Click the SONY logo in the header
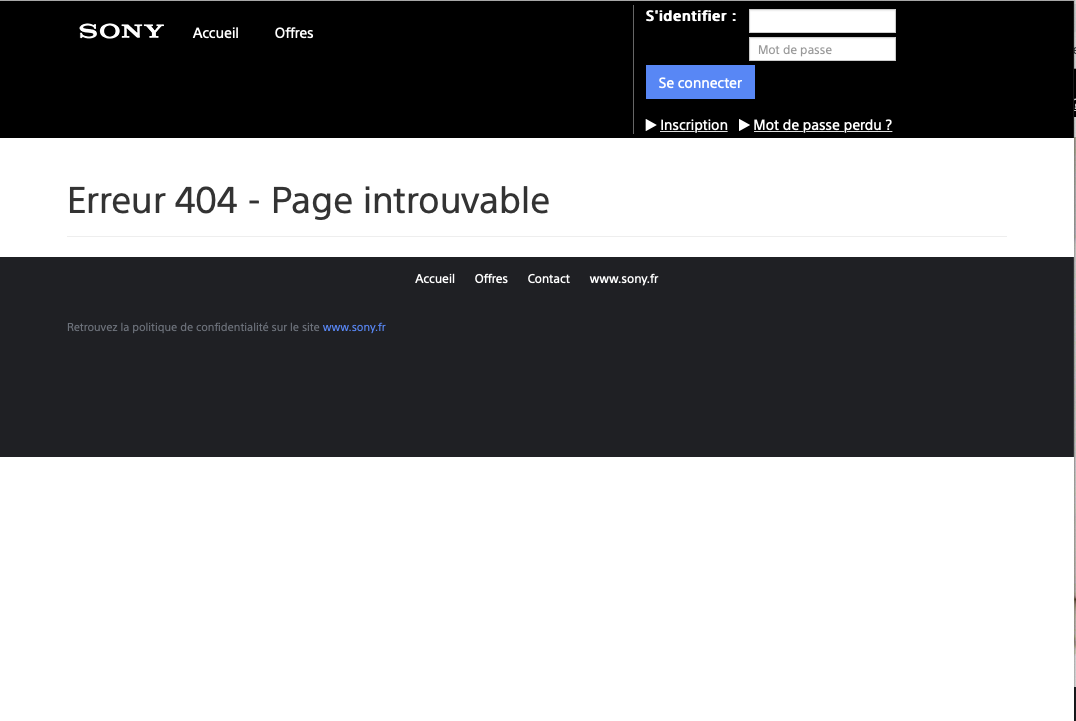This screenshot has width=1076, height=721. [121, 31]
